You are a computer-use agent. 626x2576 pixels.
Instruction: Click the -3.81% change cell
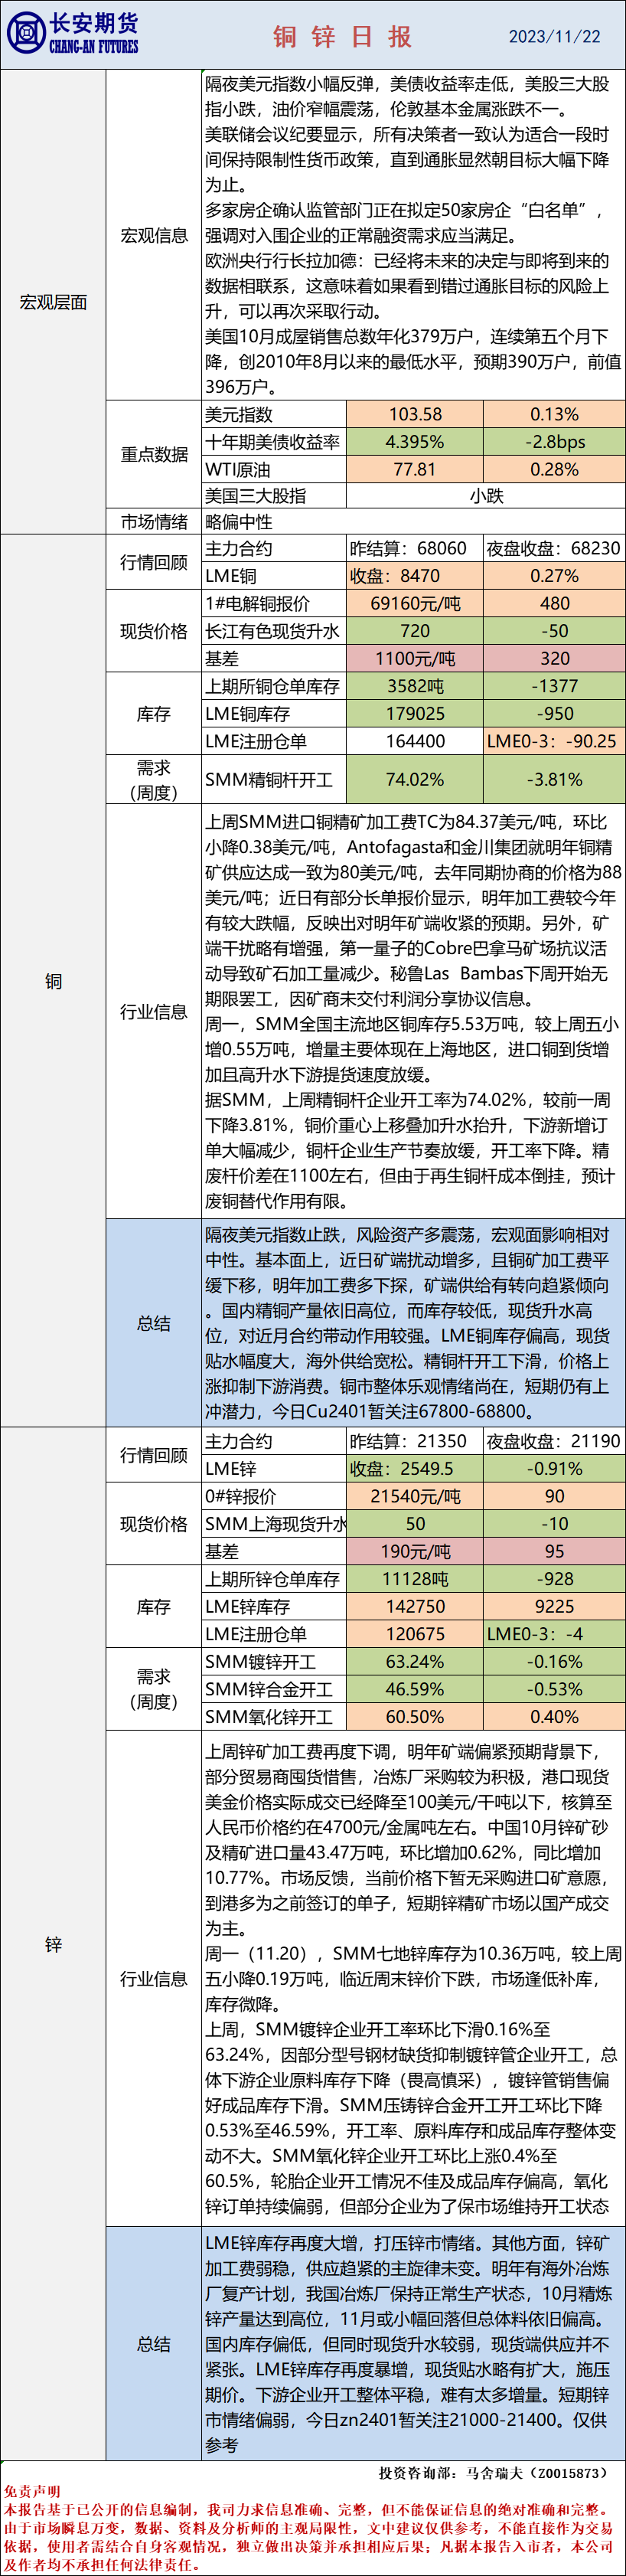click(554, 780)
